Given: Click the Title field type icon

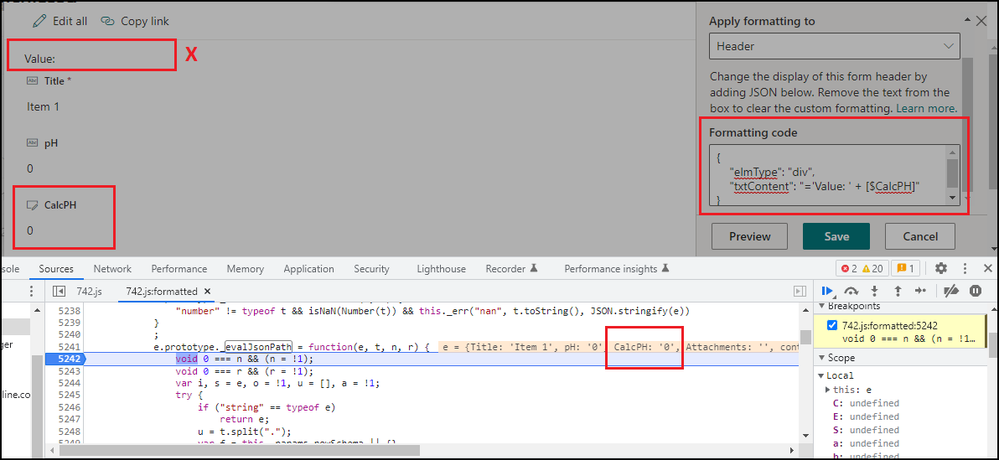Looking at the screenshot, I should pyautogui.click(x=32, y=81).
